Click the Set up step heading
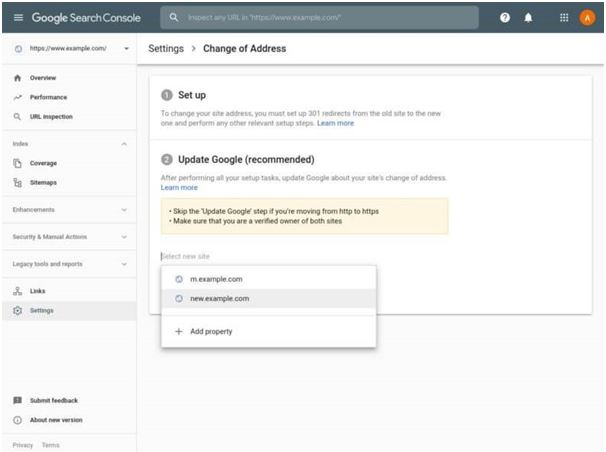 (192, 95)
